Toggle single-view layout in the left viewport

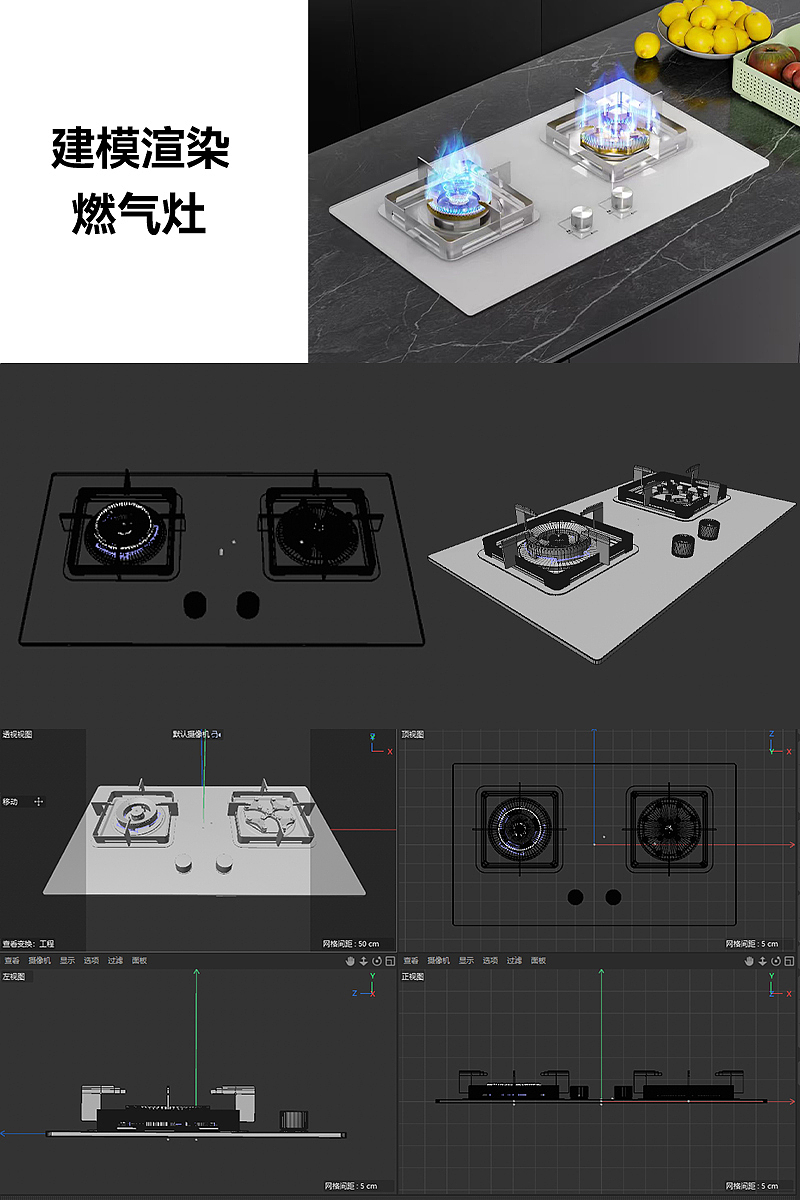pos(390,962)
